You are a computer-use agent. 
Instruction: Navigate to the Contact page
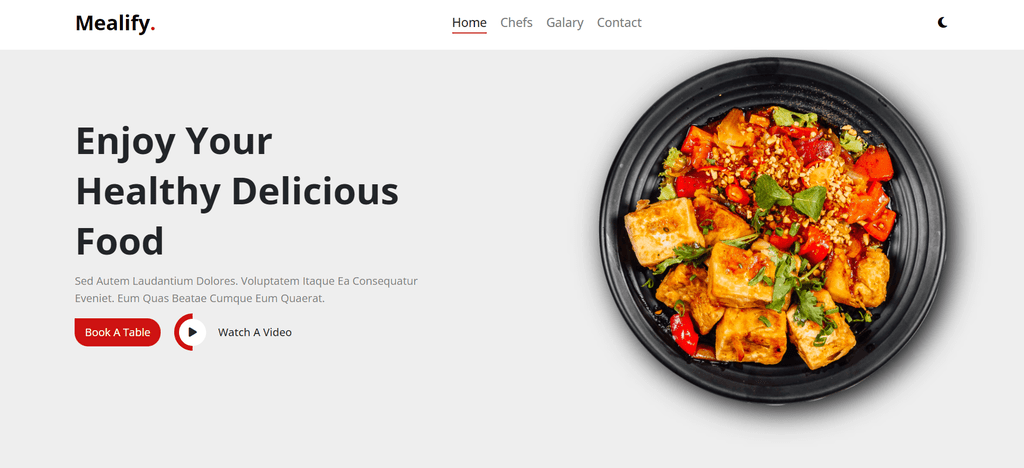[619, 23]
